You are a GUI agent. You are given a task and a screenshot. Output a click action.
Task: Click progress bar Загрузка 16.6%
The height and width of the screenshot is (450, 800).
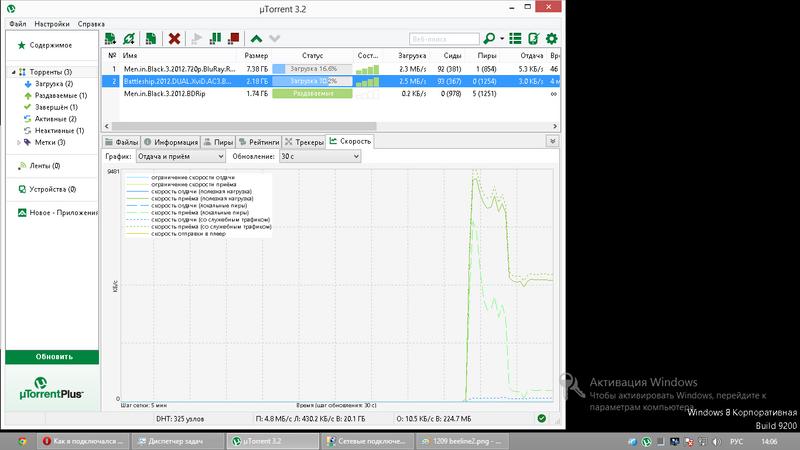tap(312, 69)
